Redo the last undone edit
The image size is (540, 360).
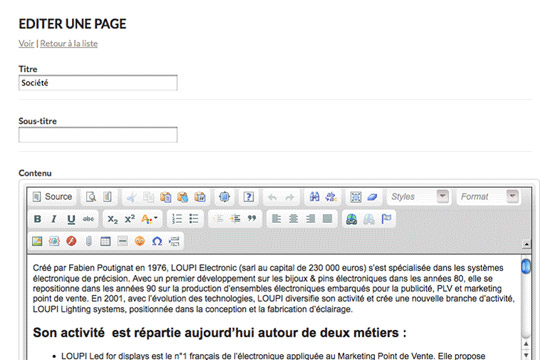coord(290,197)
